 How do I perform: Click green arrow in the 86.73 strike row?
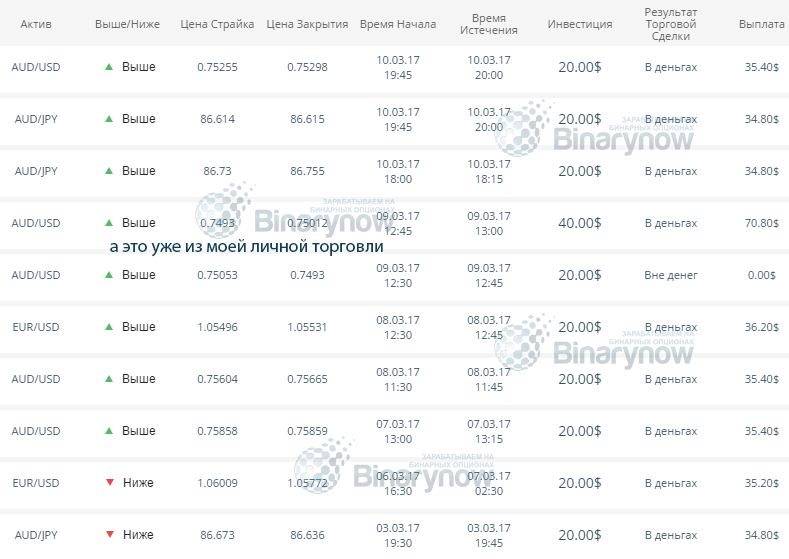coord(110,171)
